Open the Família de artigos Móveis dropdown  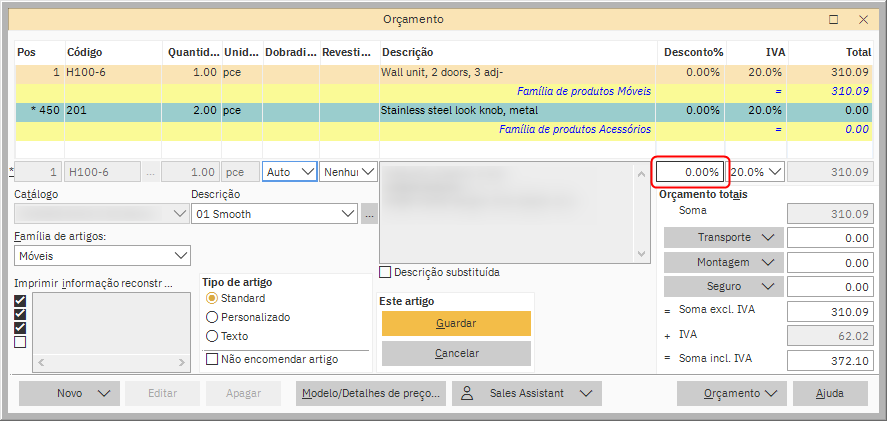tap(101, 257)
